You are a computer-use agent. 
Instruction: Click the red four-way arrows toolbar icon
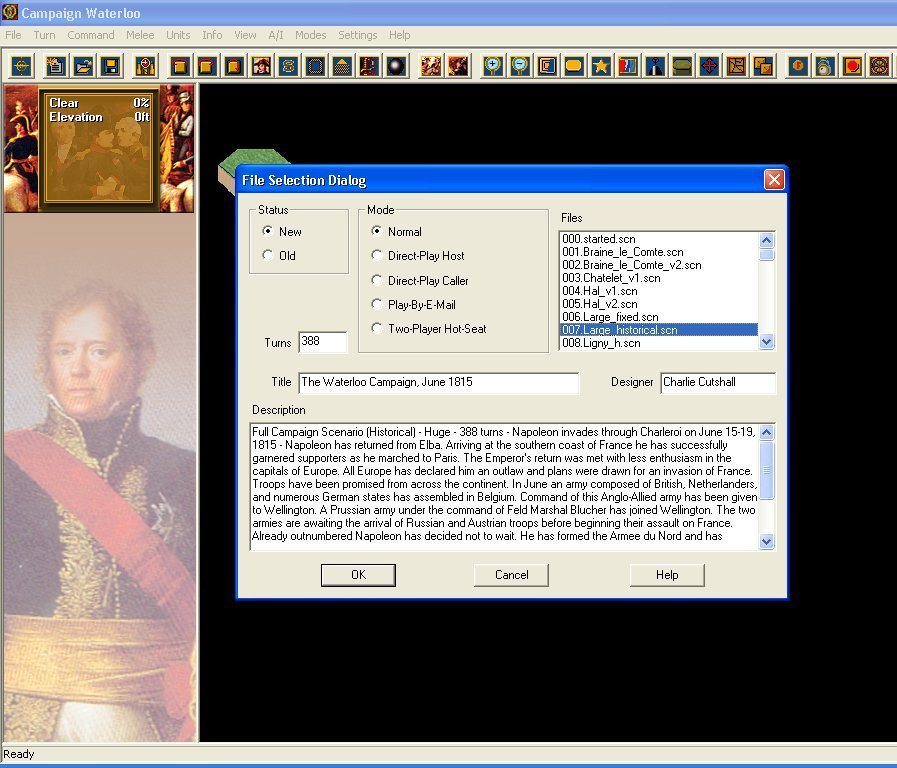pyautogui.click(x=709, y=67)
